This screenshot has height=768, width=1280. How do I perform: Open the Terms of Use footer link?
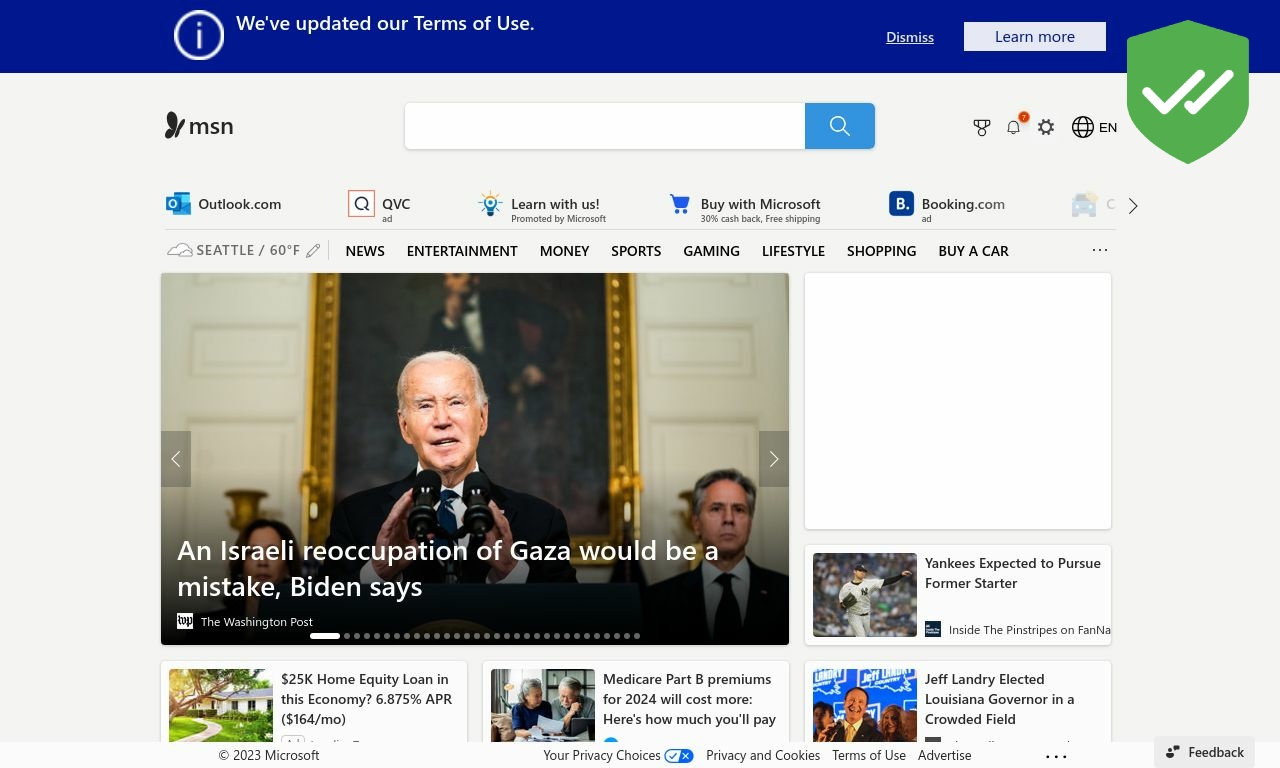coord(869,756)
